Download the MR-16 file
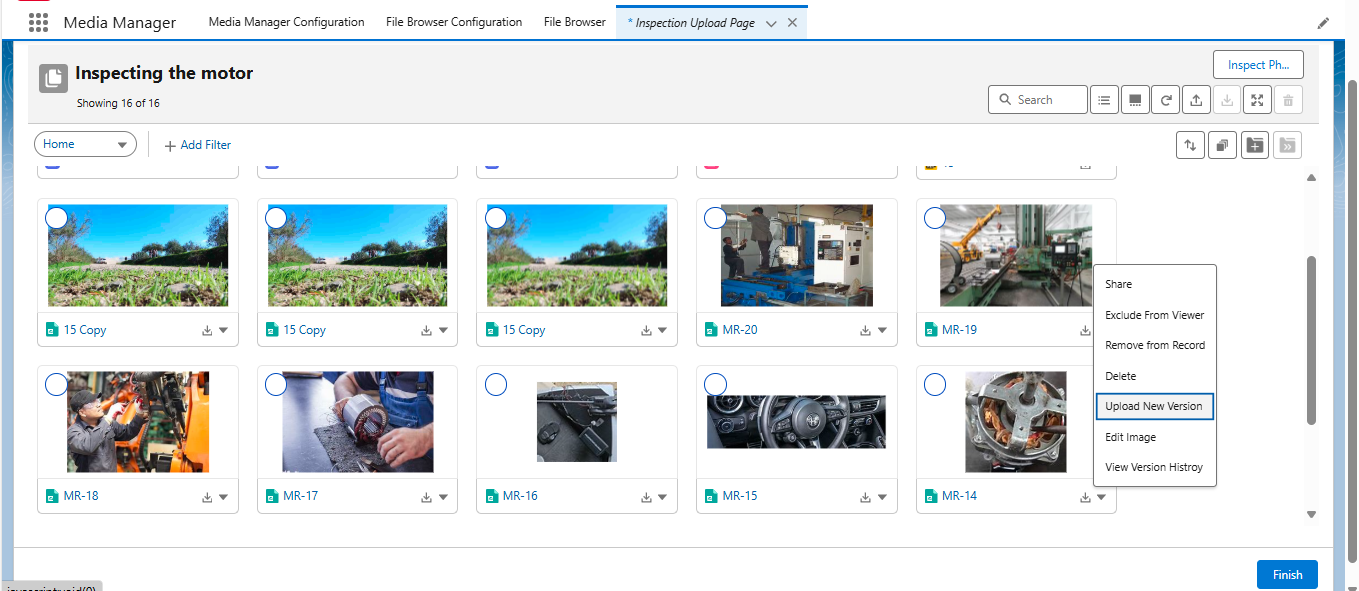 pos(646,496)
